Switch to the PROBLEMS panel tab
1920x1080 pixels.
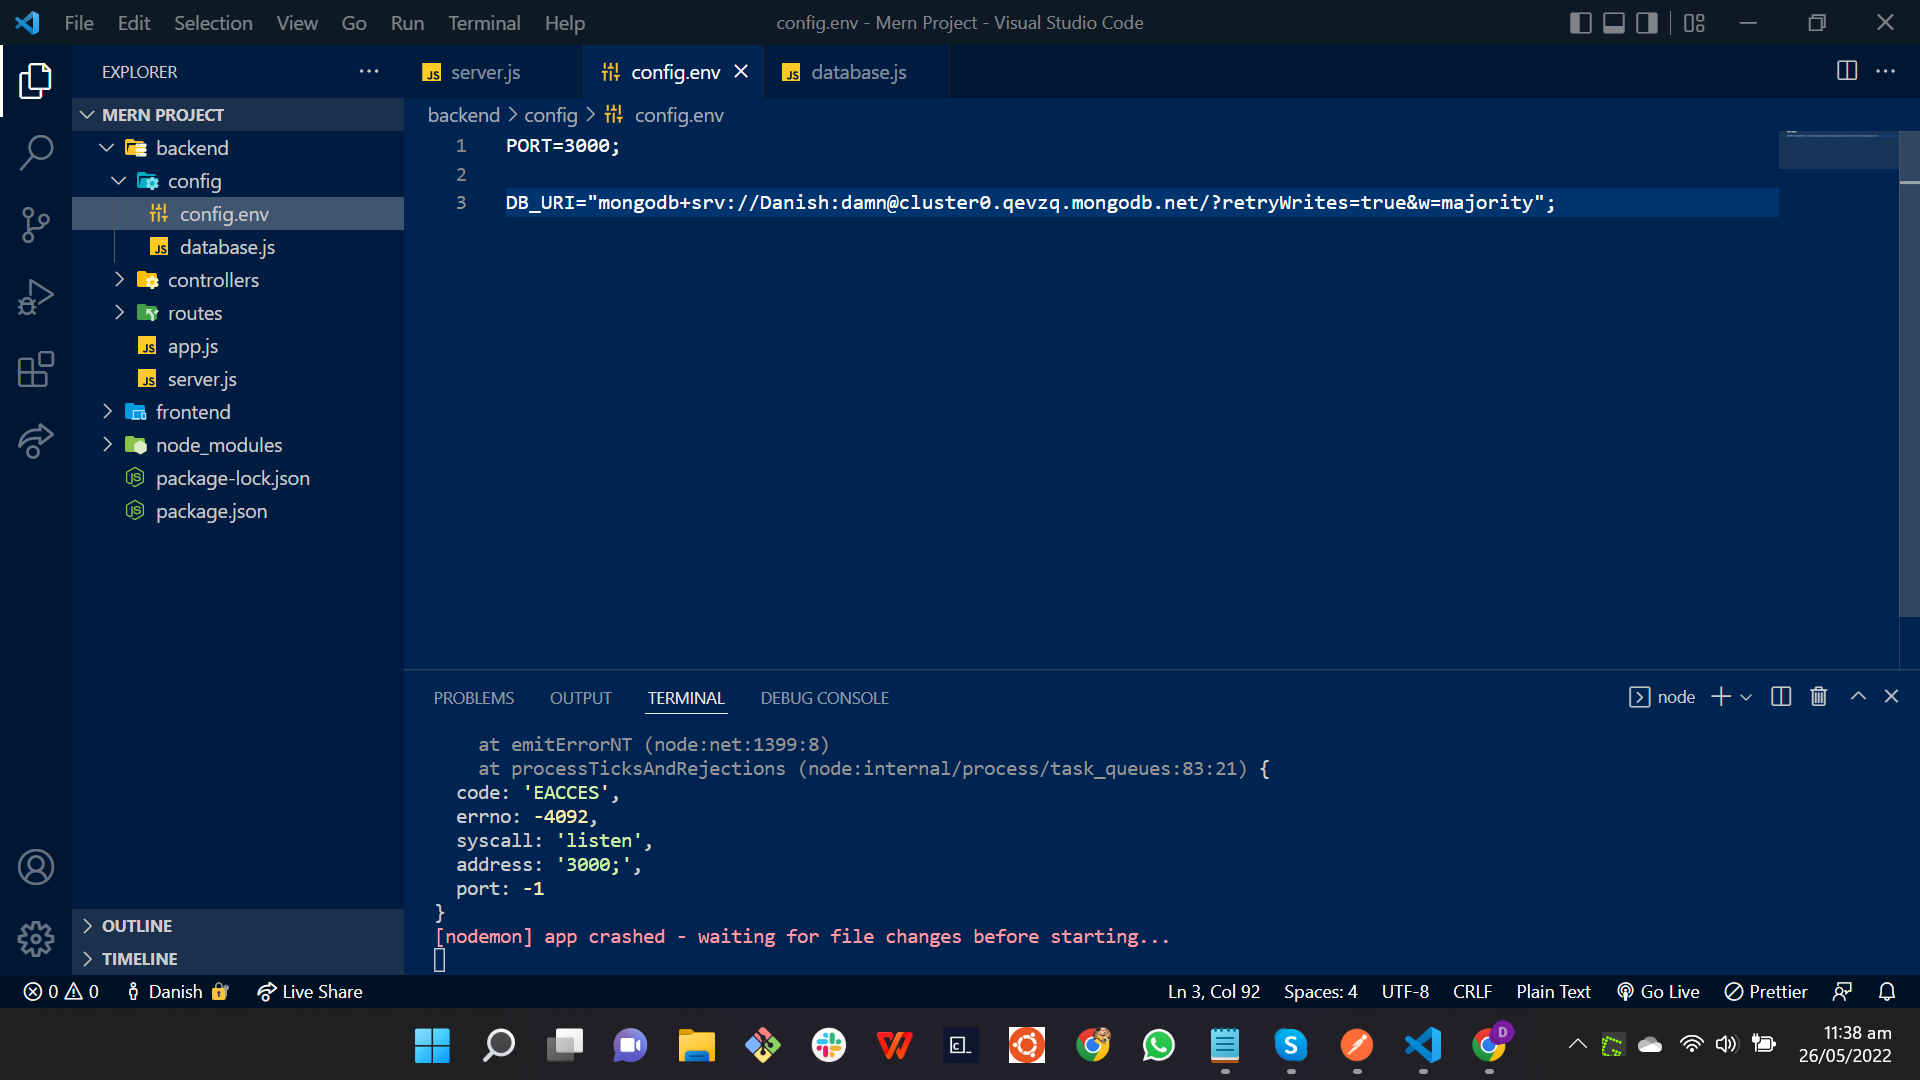coord(473,698)
